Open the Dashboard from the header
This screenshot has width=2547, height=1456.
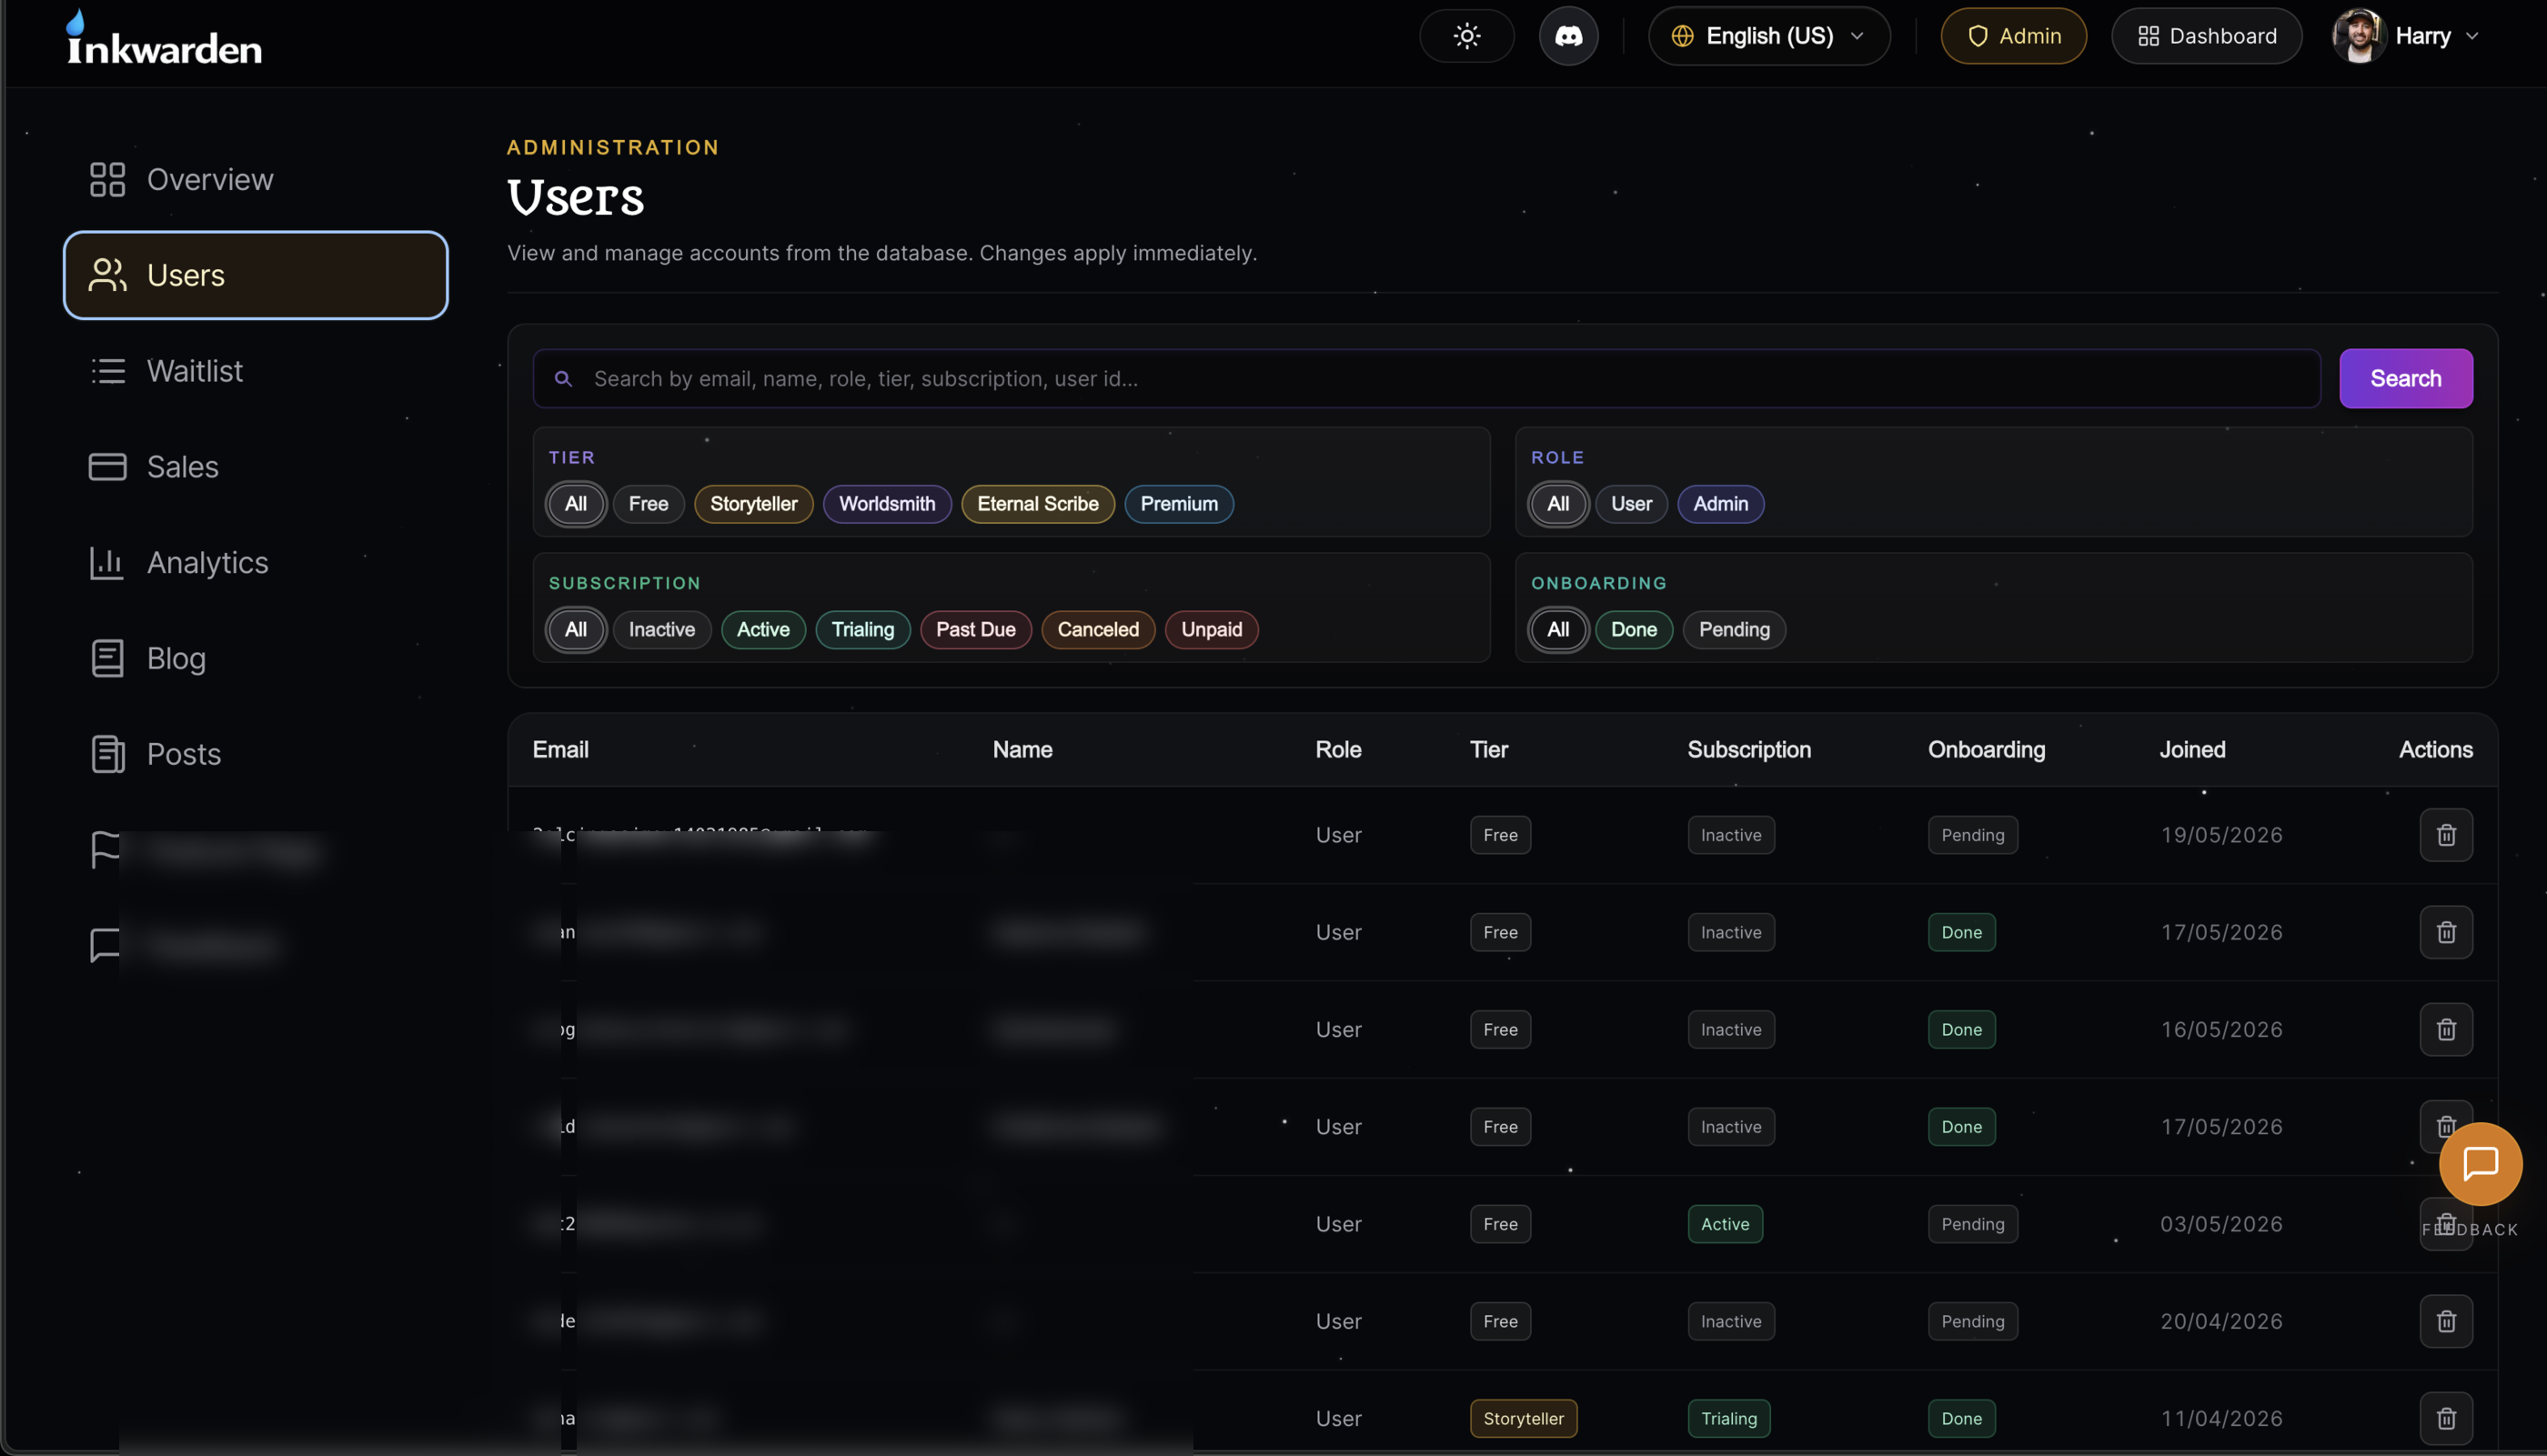tap(2206, 36)
